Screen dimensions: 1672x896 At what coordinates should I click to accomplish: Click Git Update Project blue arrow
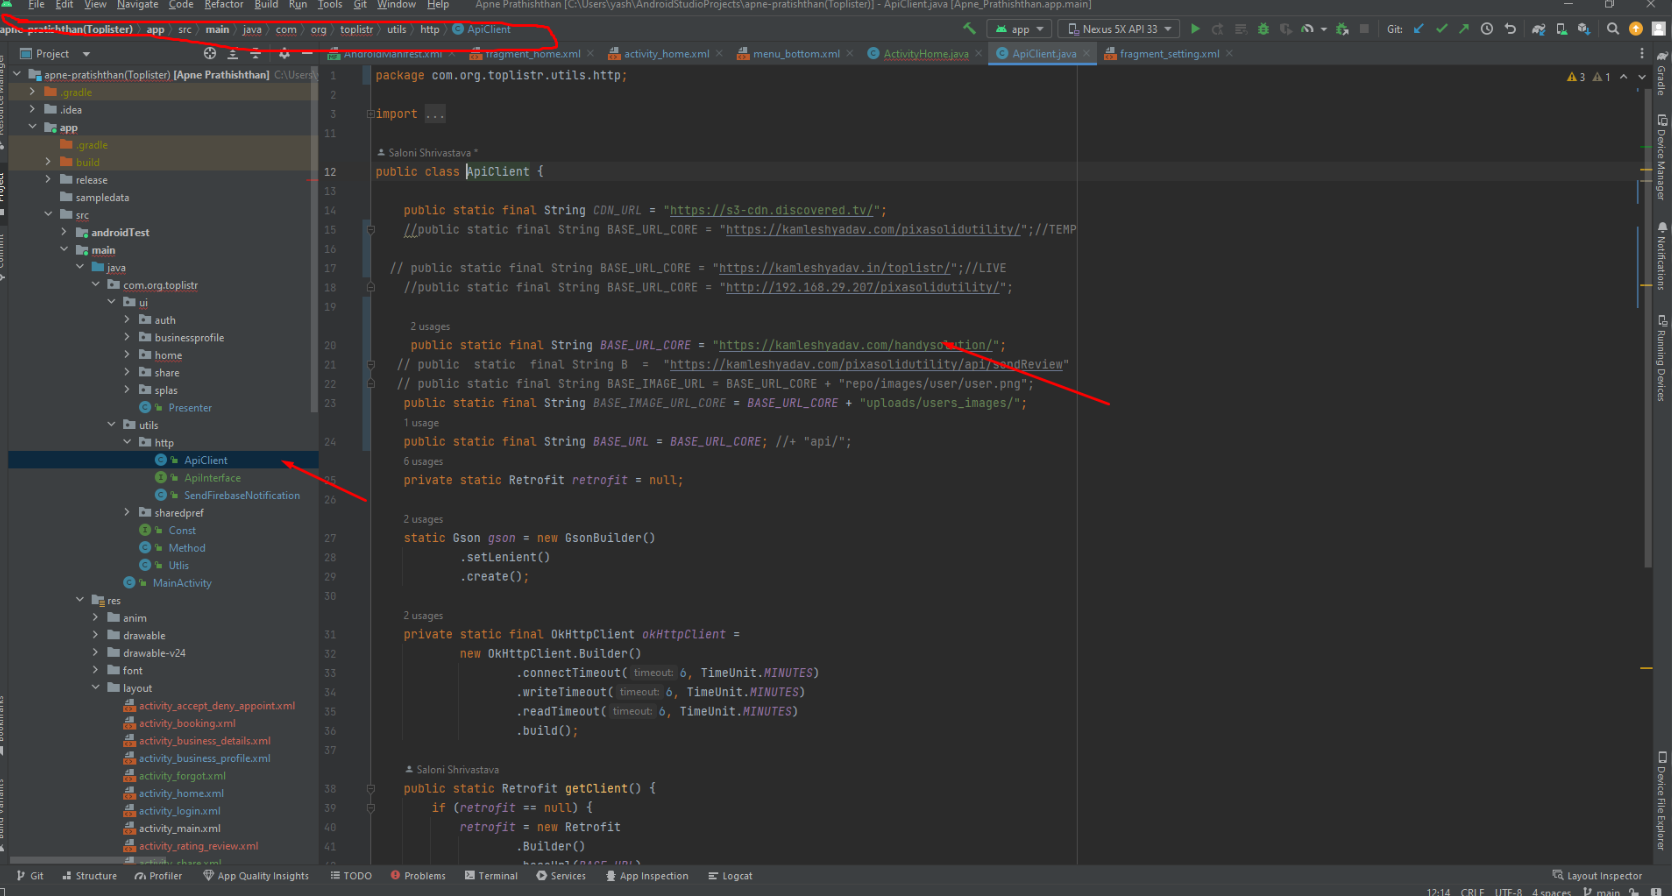pos(1418,29)
